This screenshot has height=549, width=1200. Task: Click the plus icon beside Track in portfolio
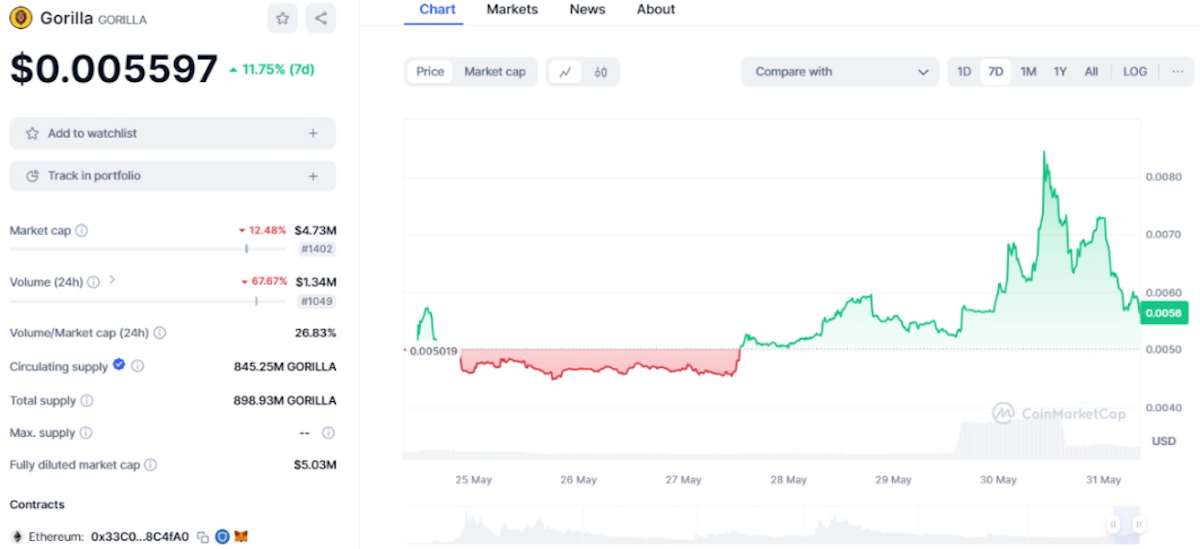[x=313, y=176]
